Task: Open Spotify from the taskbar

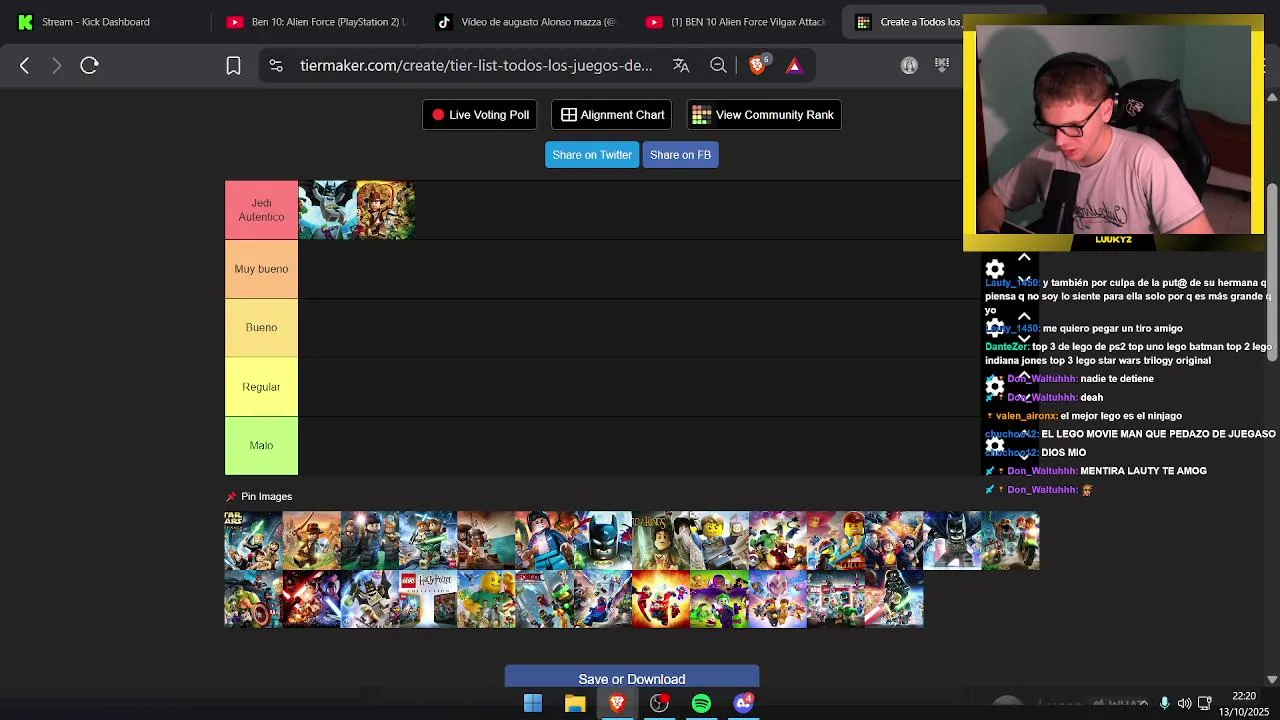Action: (701, 704)
